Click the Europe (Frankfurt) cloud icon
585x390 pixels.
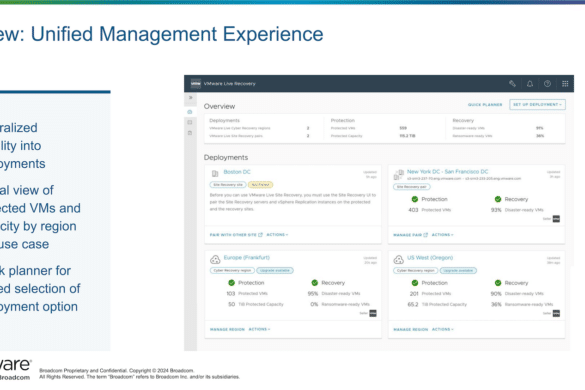215,259
